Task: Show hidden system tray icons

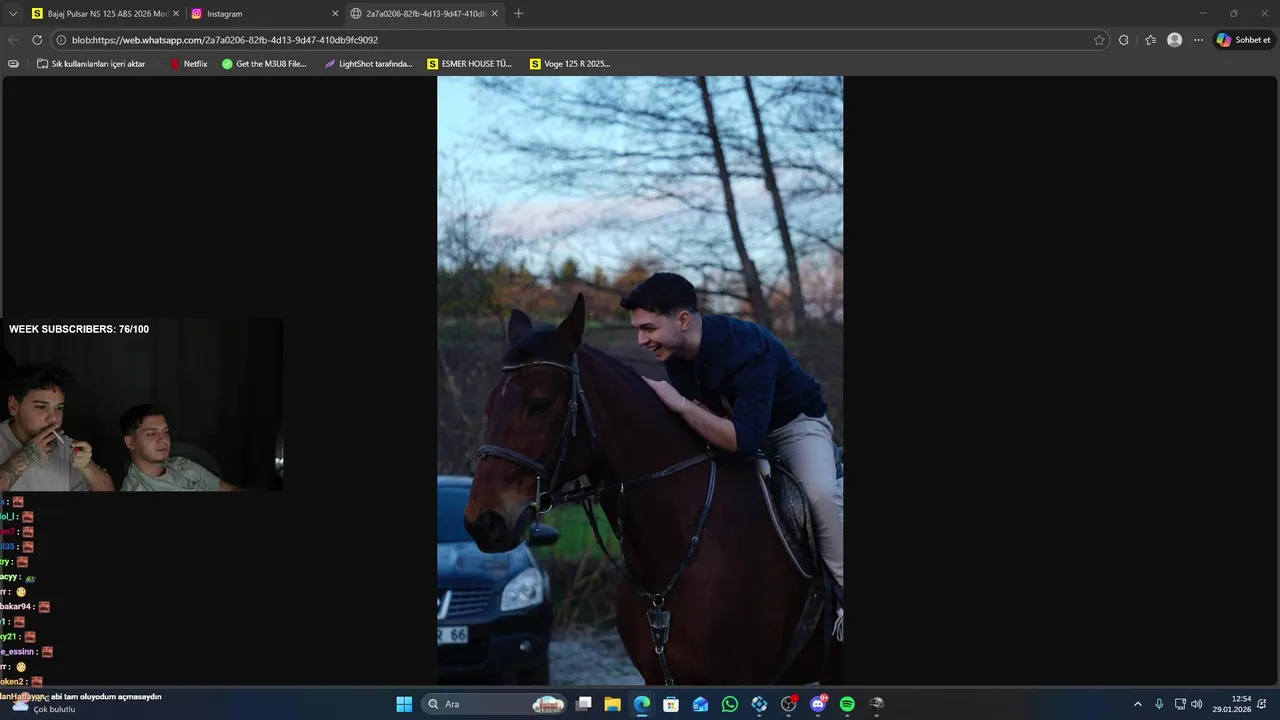Action: 1137,704
